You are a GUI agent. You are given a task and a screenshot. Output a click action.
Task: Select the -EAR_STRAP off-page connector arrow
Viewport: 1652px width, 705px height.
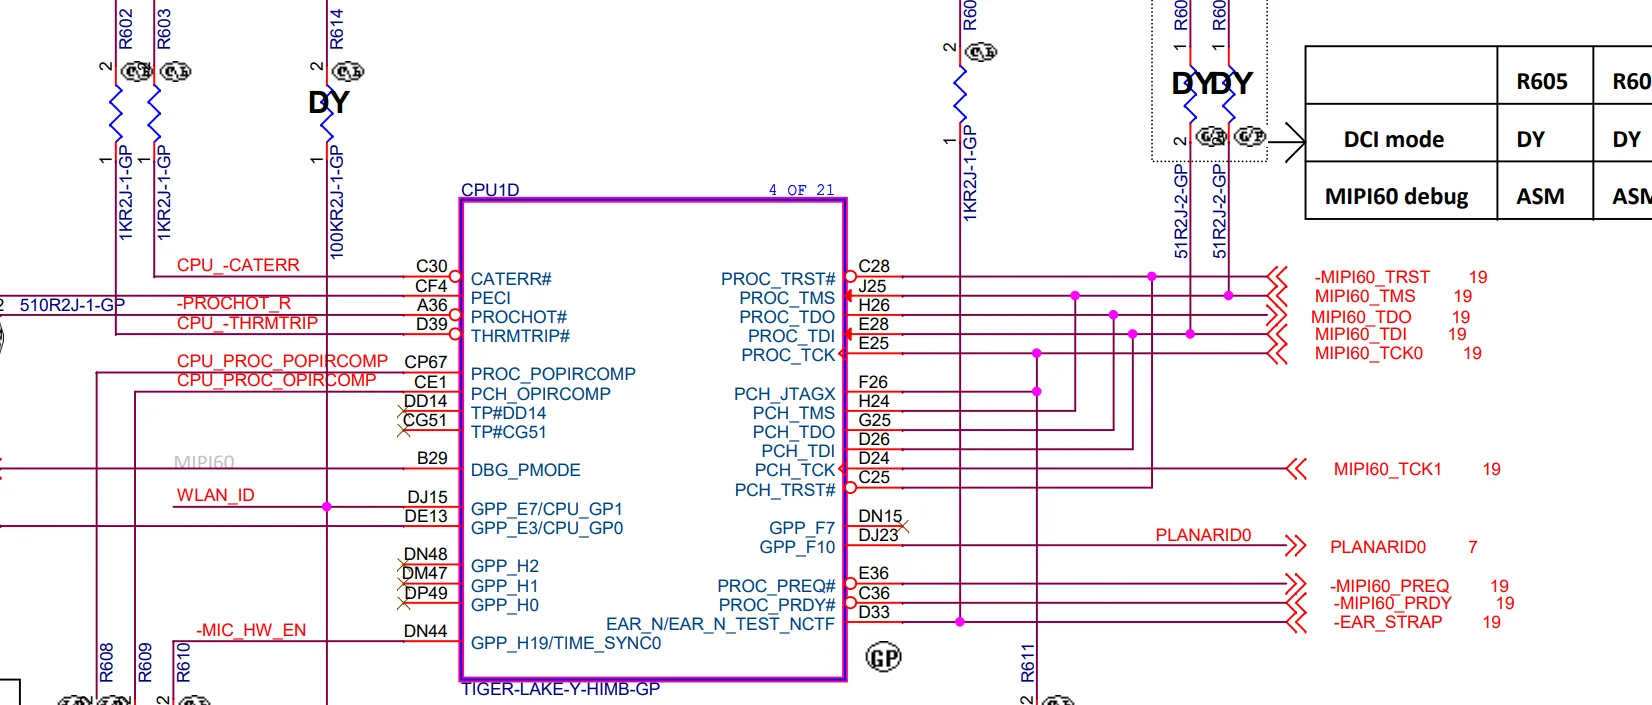pyautogui.click(x=1295, y=622)
